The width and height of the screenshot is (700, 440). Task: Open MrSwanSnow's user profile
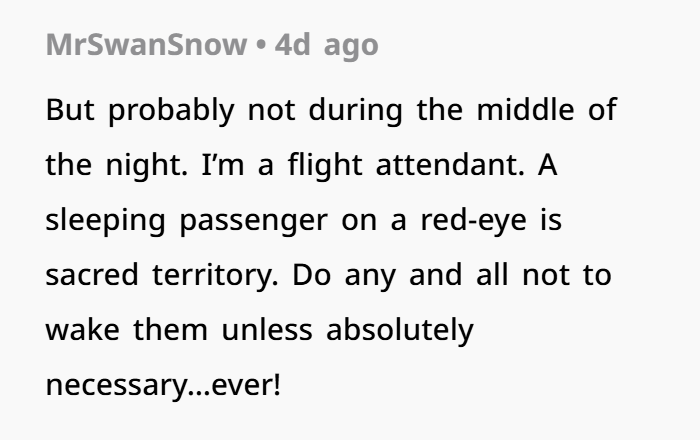tap(146, 45)
